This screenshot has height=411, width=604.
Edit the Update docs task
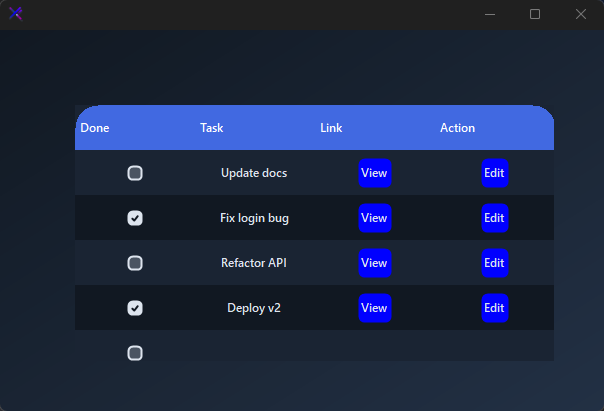(495, 173)
